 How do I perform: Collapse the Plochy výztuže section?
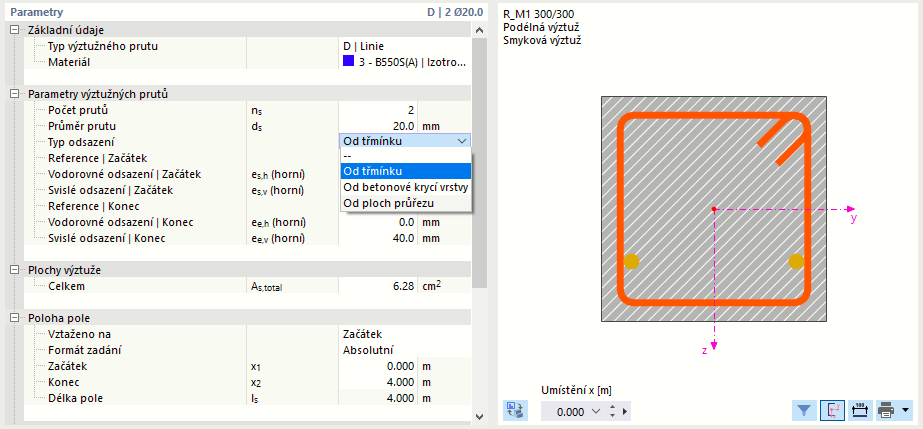tap(15, 270)
